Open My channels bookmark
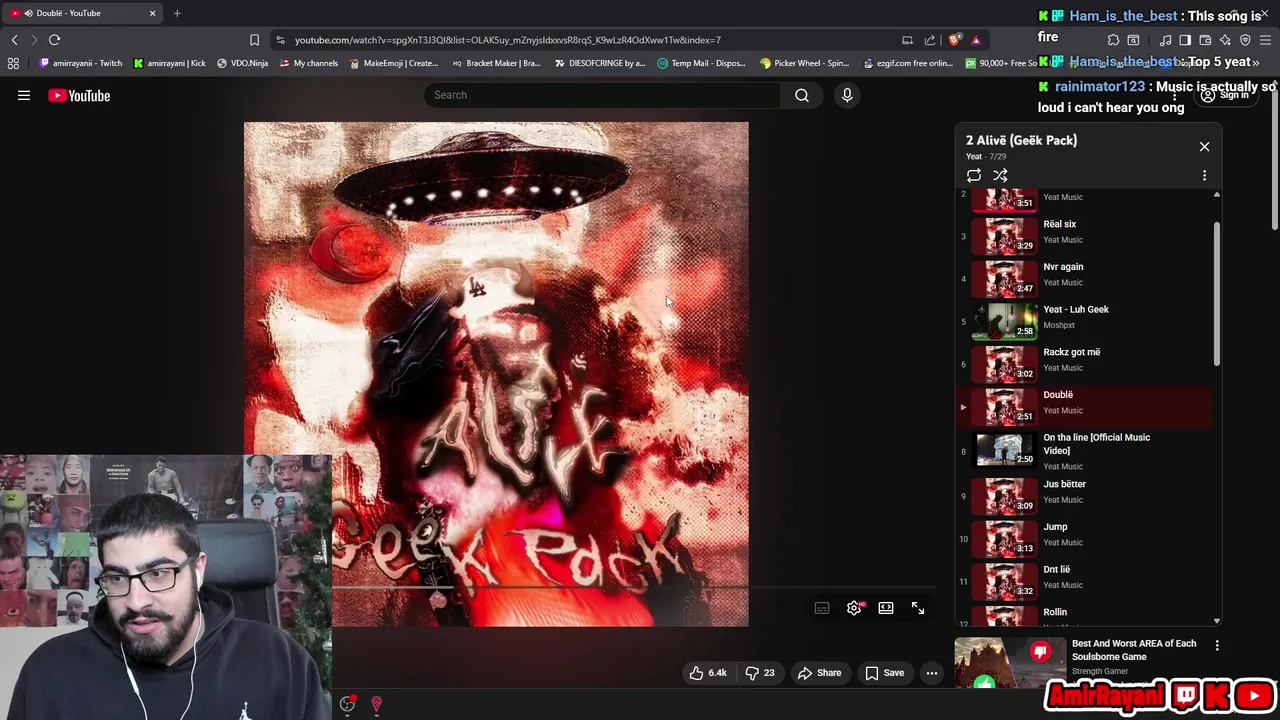Viewport: 1280px width, 720px height. coord(309,63)
